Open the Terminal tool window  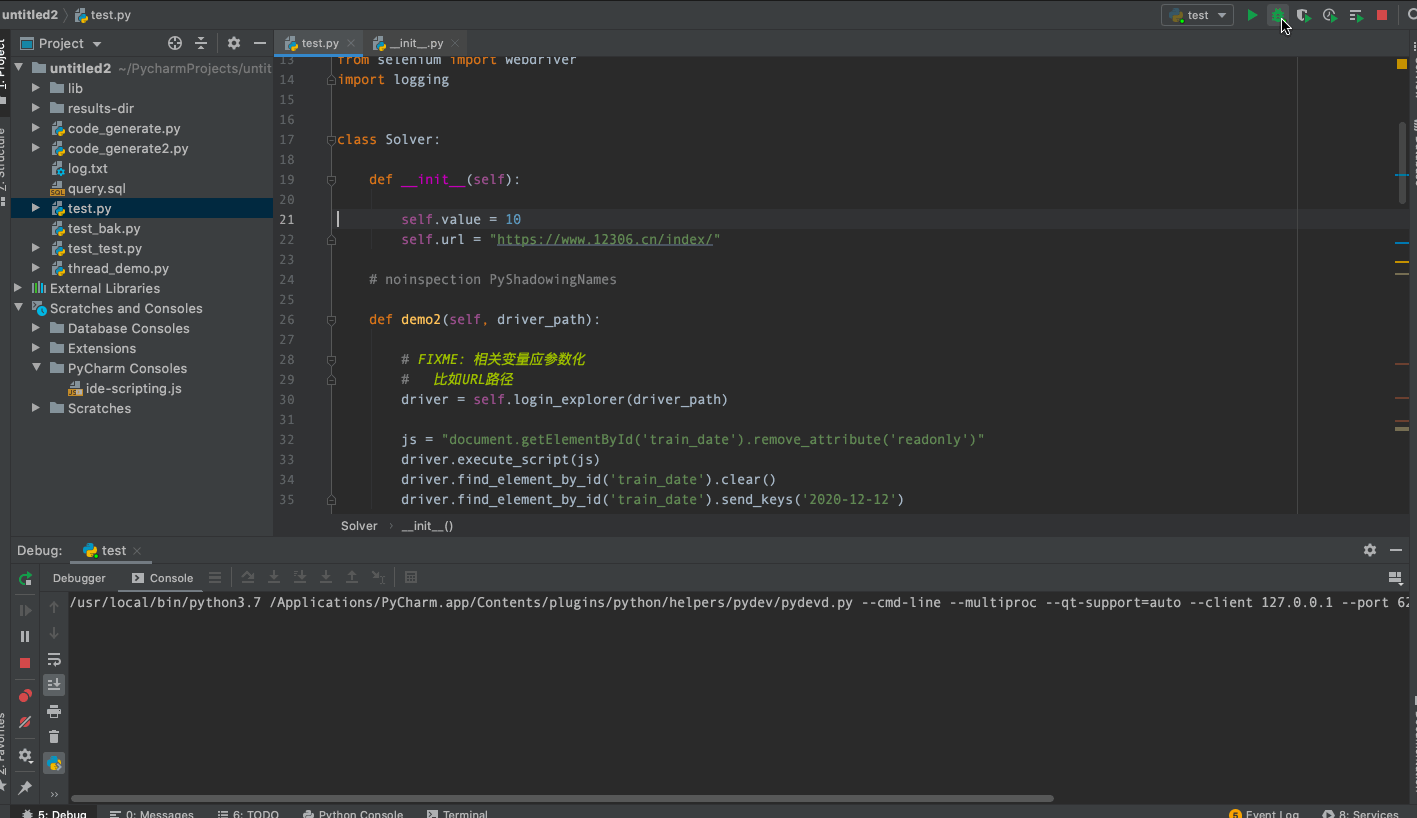point(457,814)
